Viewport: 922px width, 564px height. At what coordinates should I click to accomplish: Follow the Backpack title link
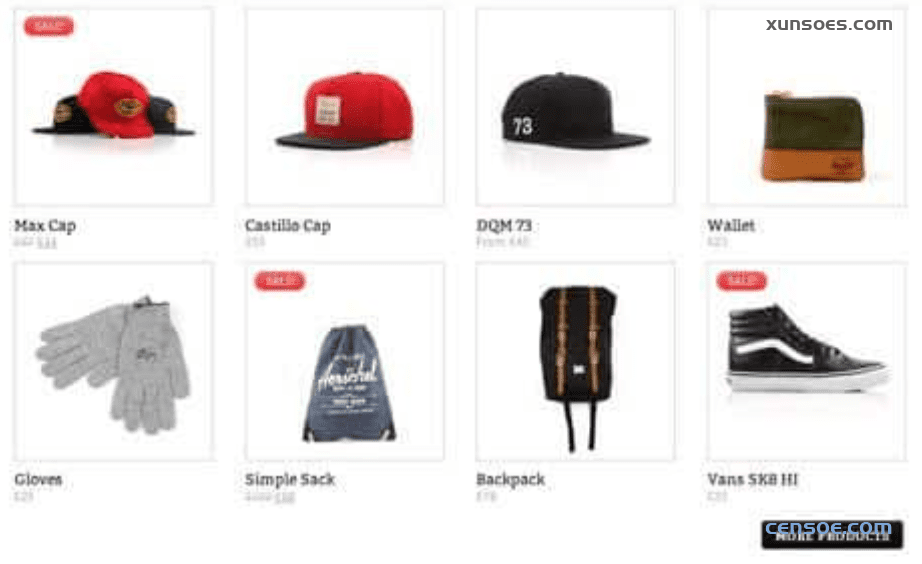510,479
